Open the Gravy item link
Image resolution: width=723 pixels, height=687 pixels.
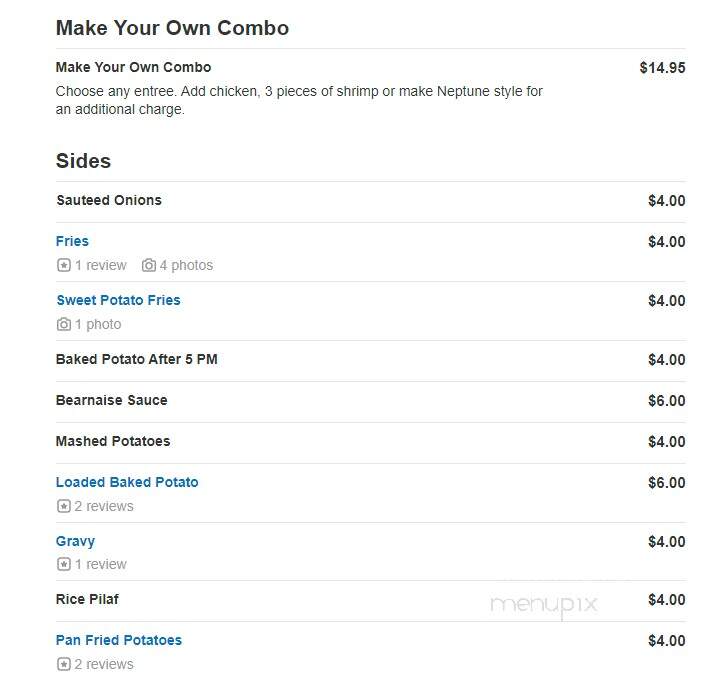(75, 541)
